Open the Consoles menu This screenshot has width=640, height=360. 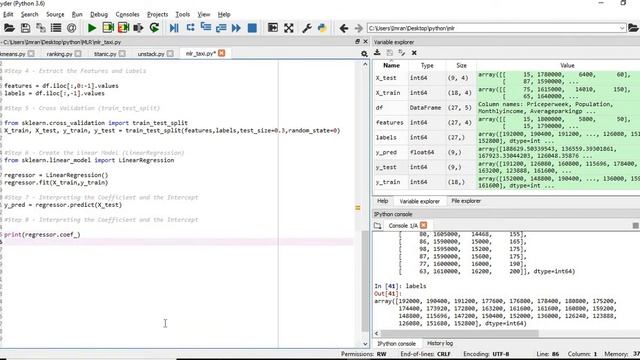127,14
